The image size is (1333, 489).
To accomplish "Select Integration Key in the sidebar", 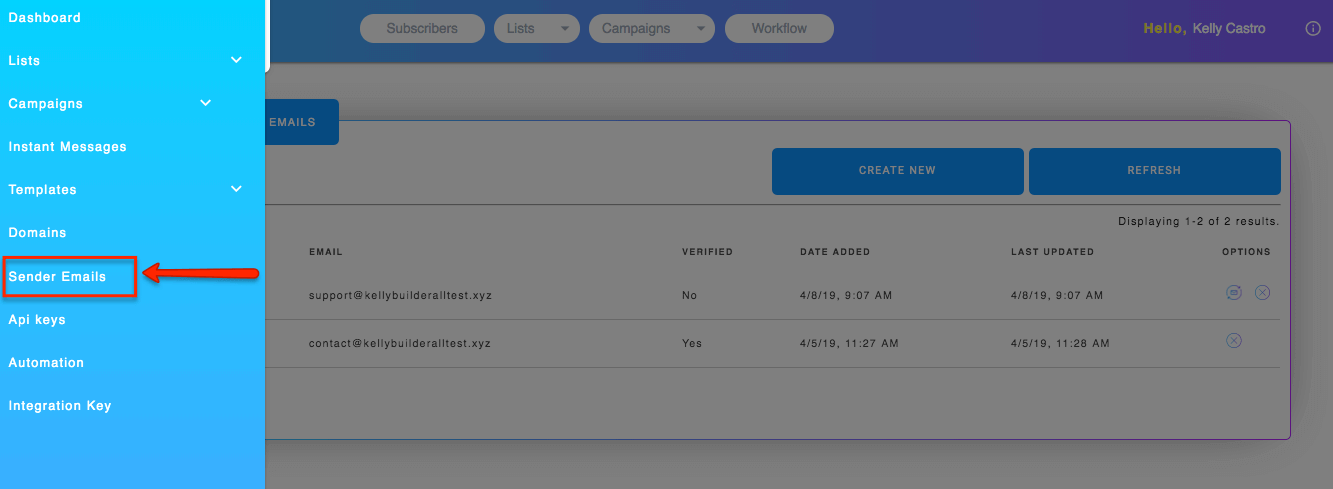I will pos(60,406).
